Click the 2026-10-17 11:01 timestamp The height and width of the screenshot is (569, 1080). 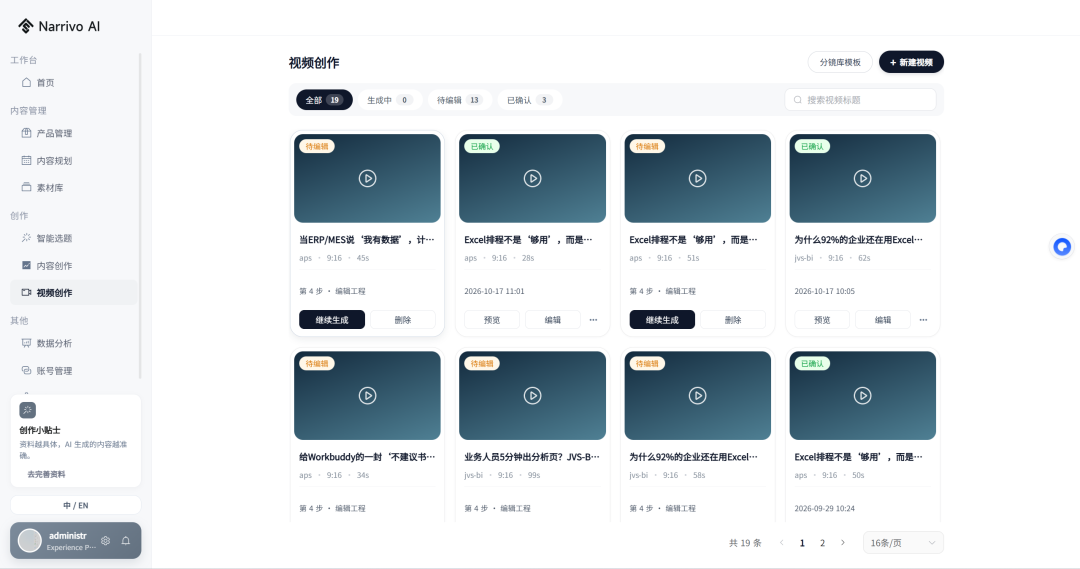point(495,291)
